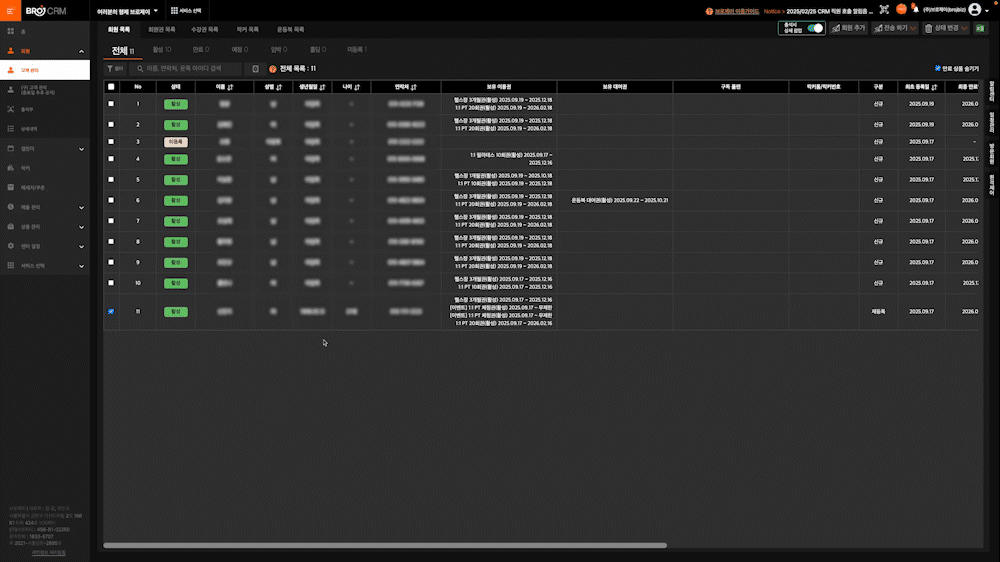The height and width of the screenshot is (562, 1000).
Task: Click the calendar (캘린더) sidebar icon
Action: (10, 149)
